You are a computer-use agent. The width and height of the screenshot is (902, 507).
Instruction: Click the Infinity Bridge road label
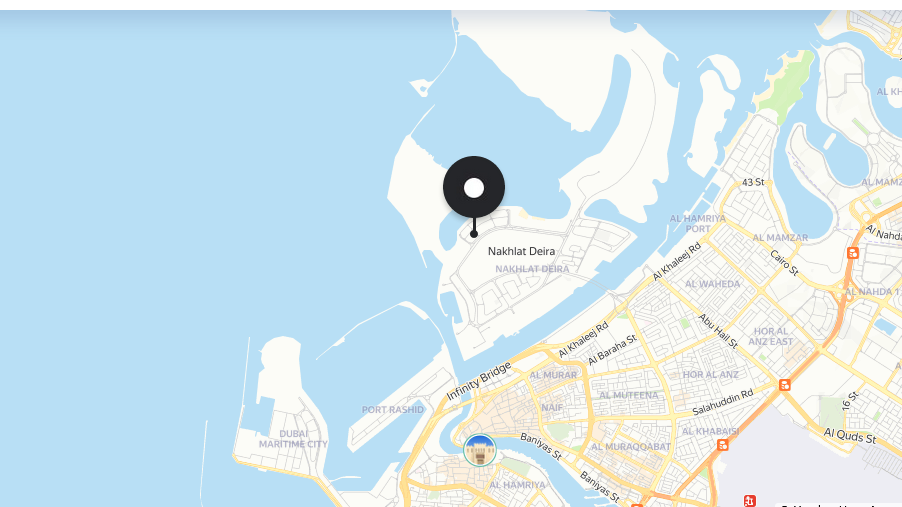coord(479,382)
